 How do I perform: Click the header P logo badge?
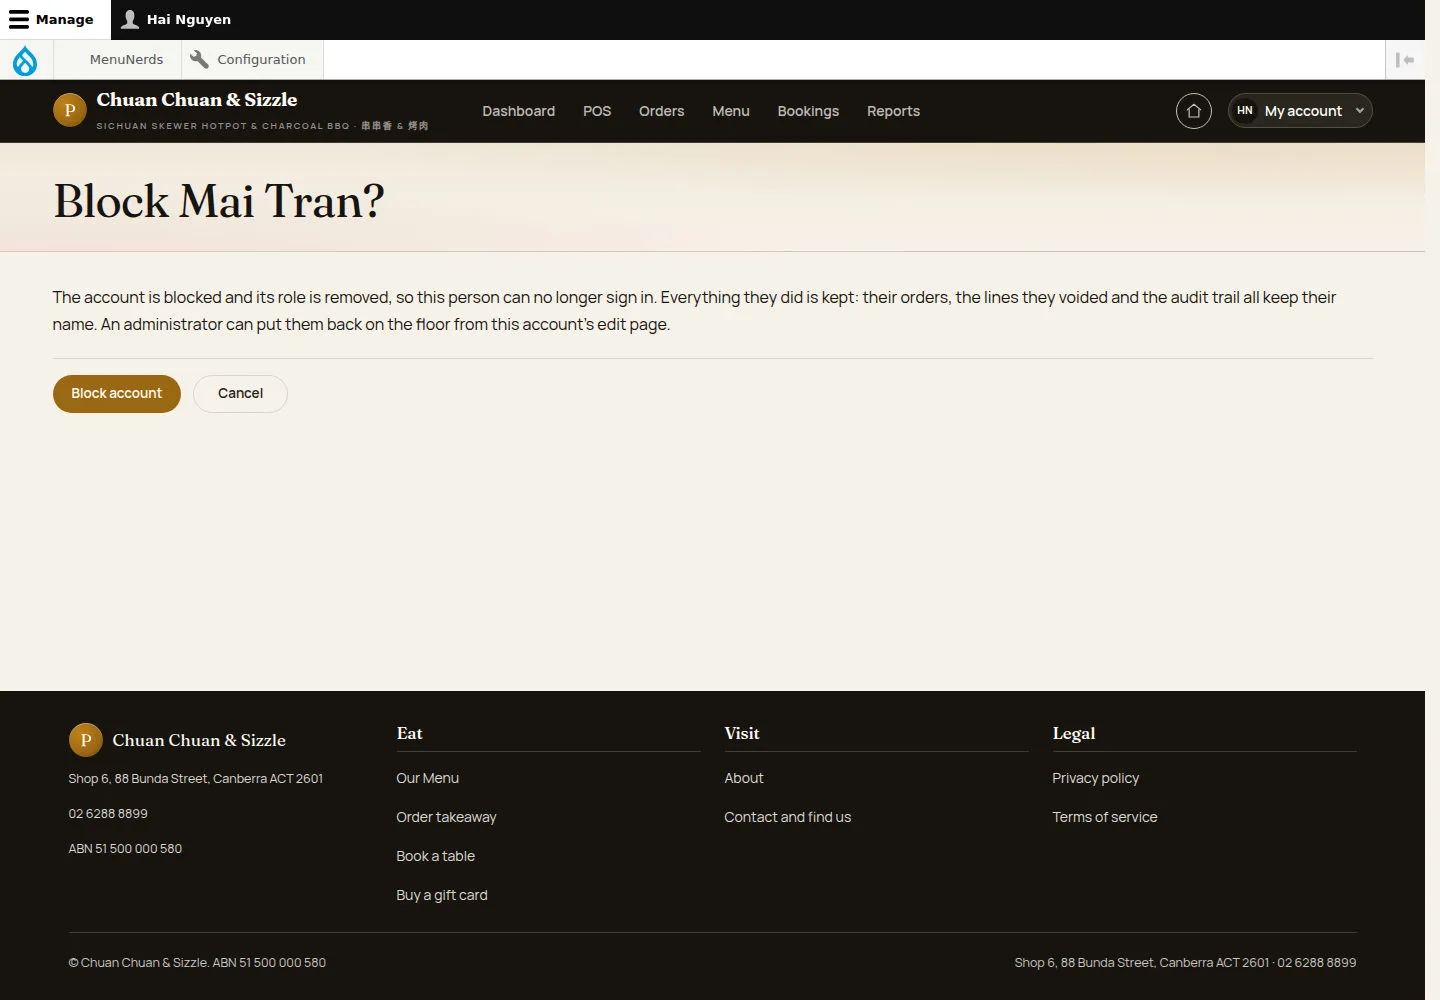70,110
